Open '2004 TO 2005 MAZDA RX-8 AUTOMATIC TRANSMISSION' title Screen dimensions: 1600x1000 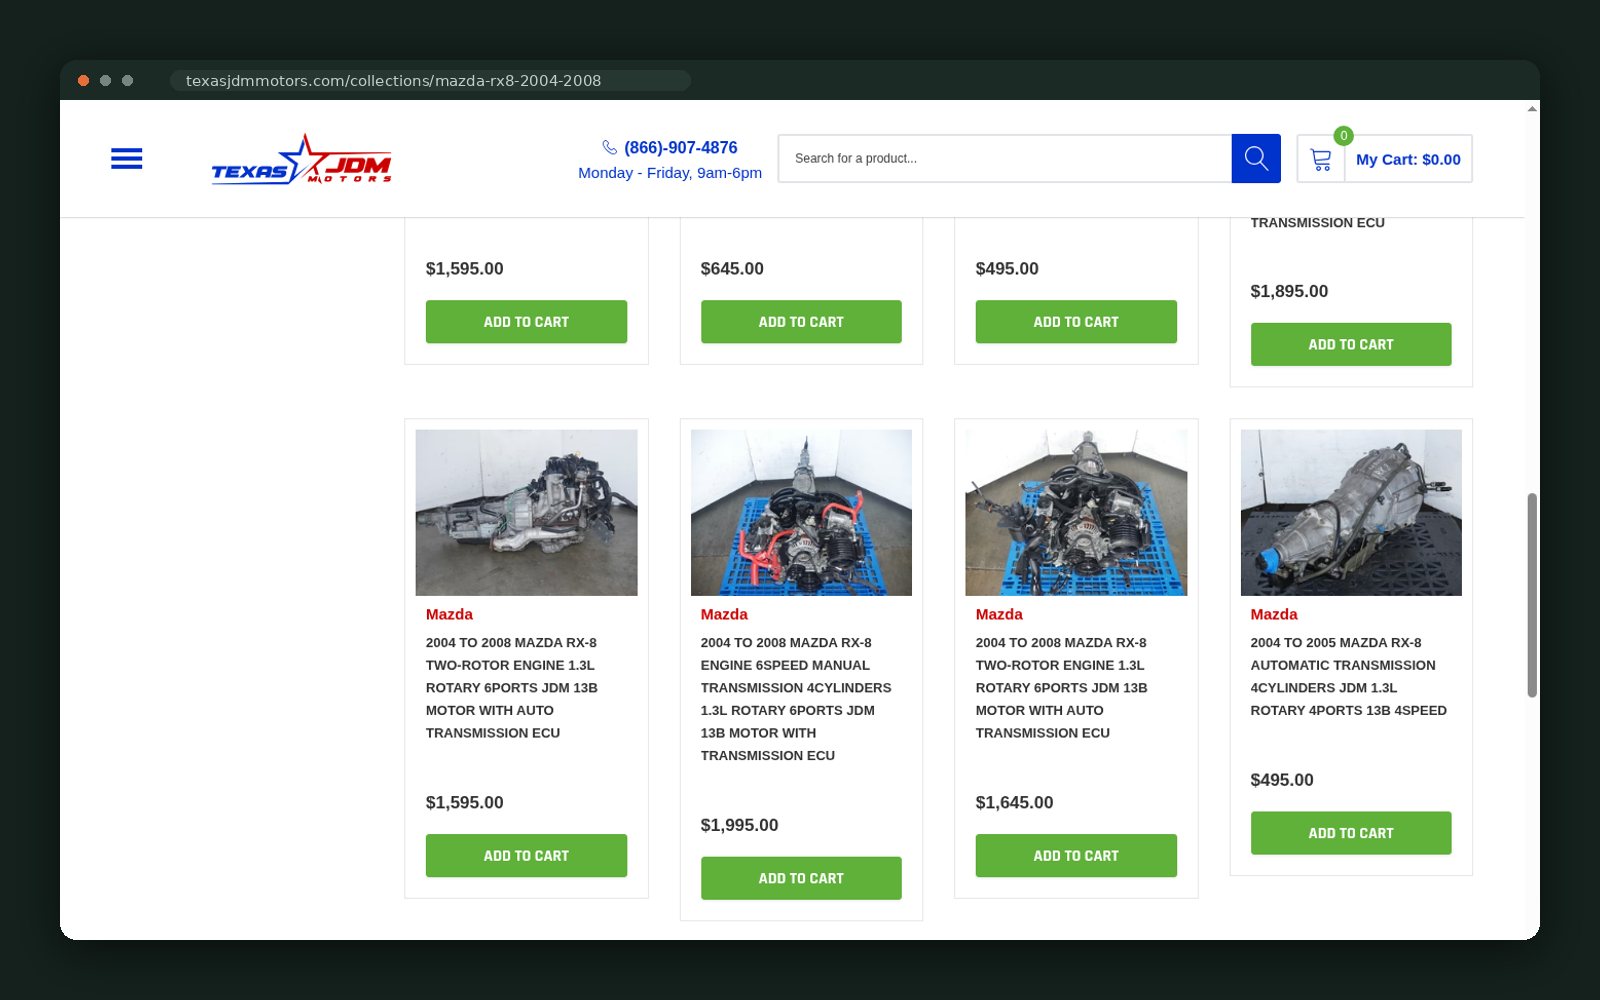click(x=1348, y=676)
